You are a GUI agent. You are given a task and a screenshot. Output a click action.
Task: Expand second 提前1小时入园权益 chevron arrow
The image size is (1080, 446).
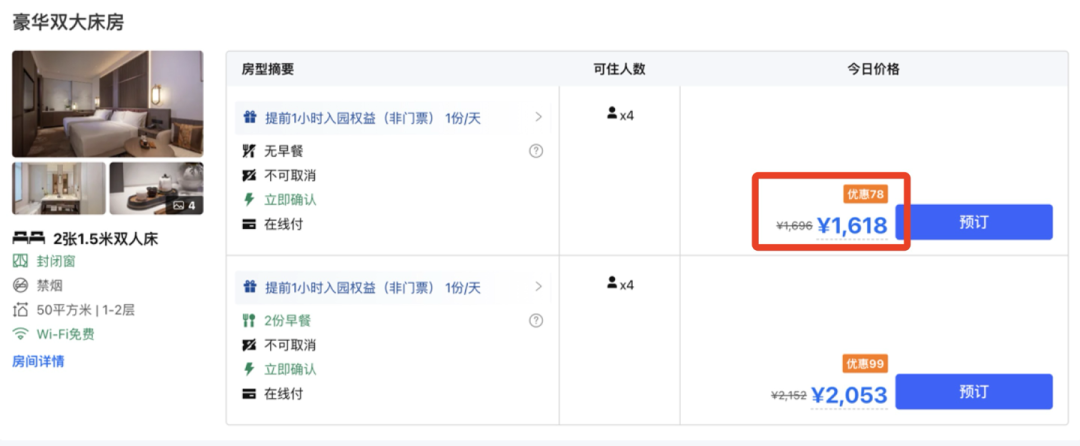coord(538,287)
